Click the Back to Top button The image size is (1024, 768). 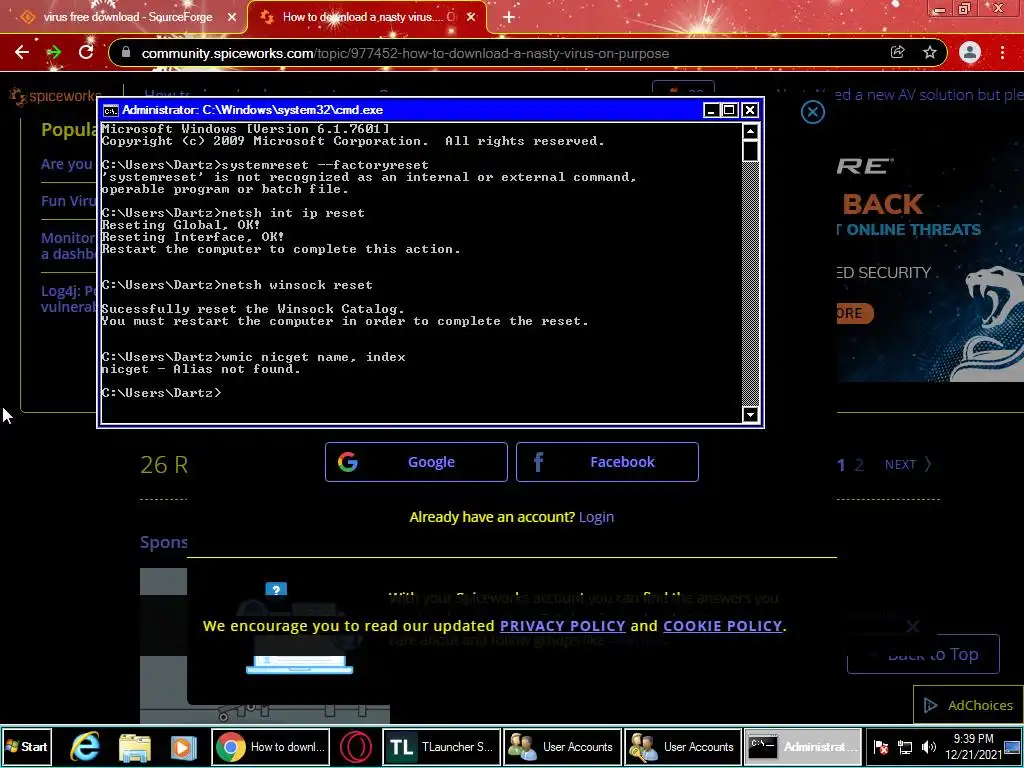(x=923, y=654)
